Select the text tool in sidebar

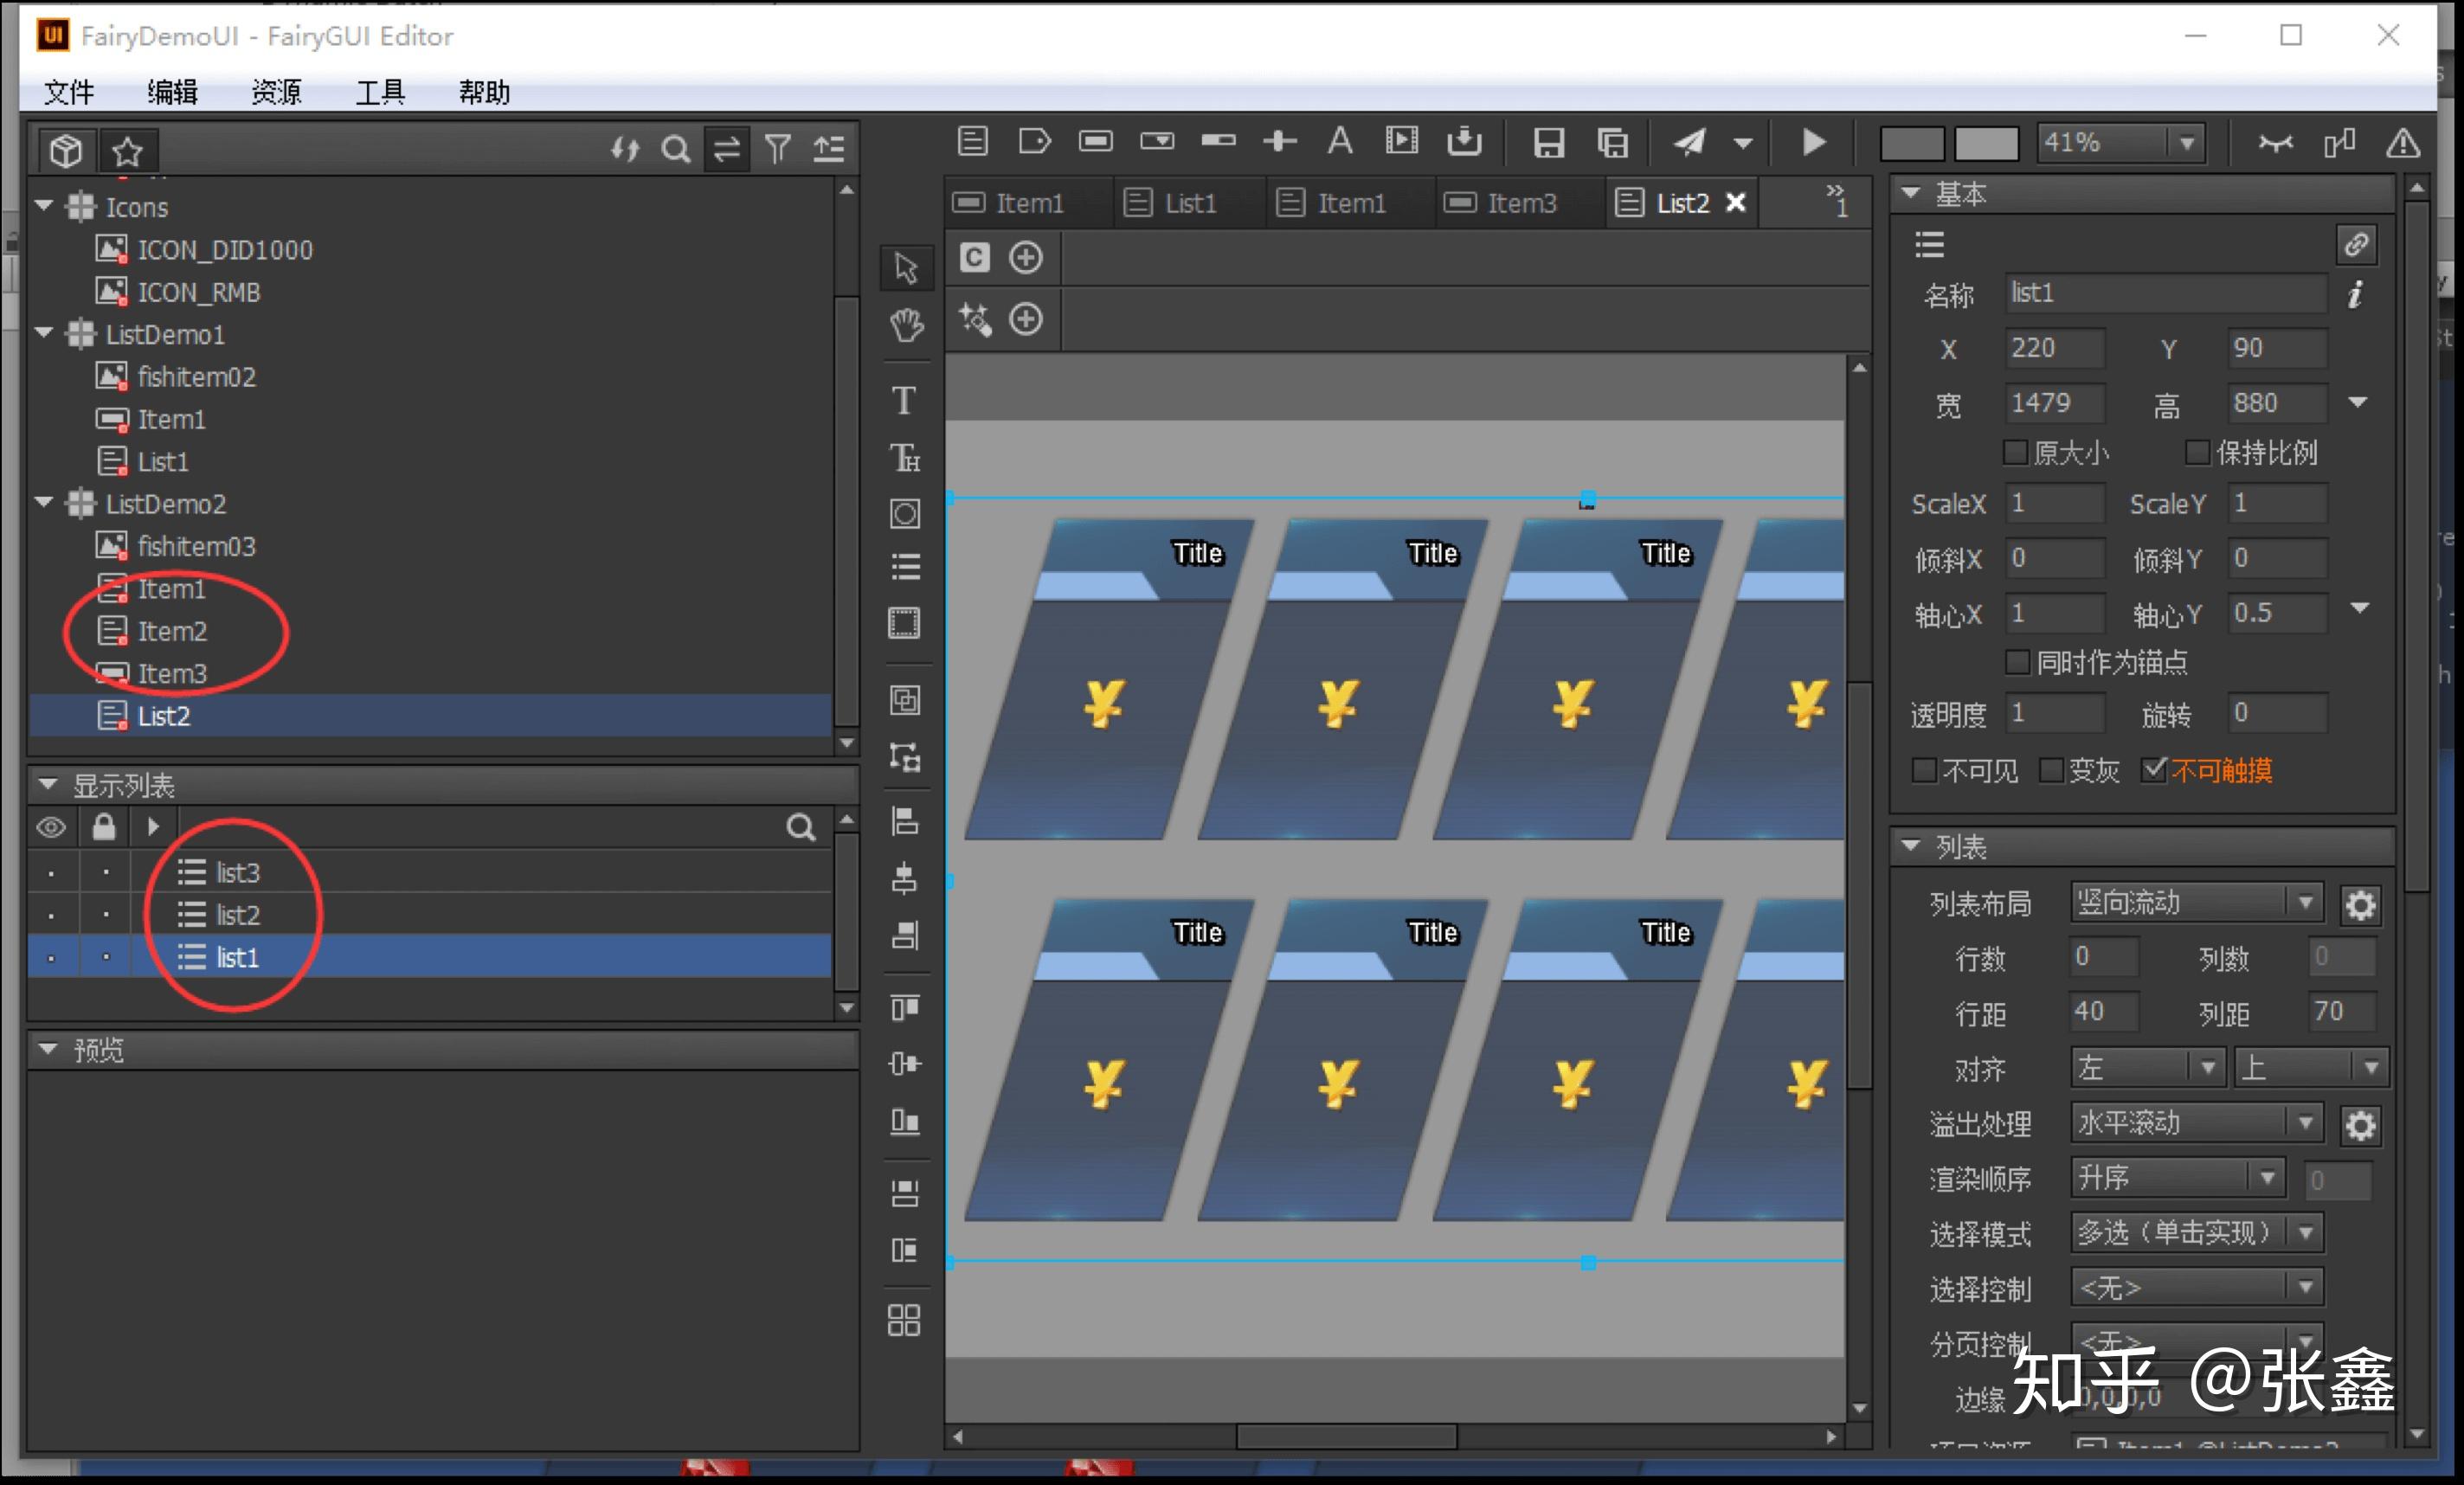tap(904, 400)
